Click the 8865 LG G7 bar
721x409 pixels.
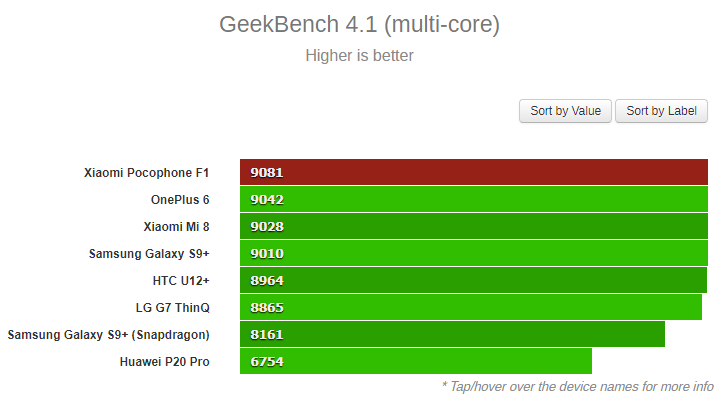471,307
